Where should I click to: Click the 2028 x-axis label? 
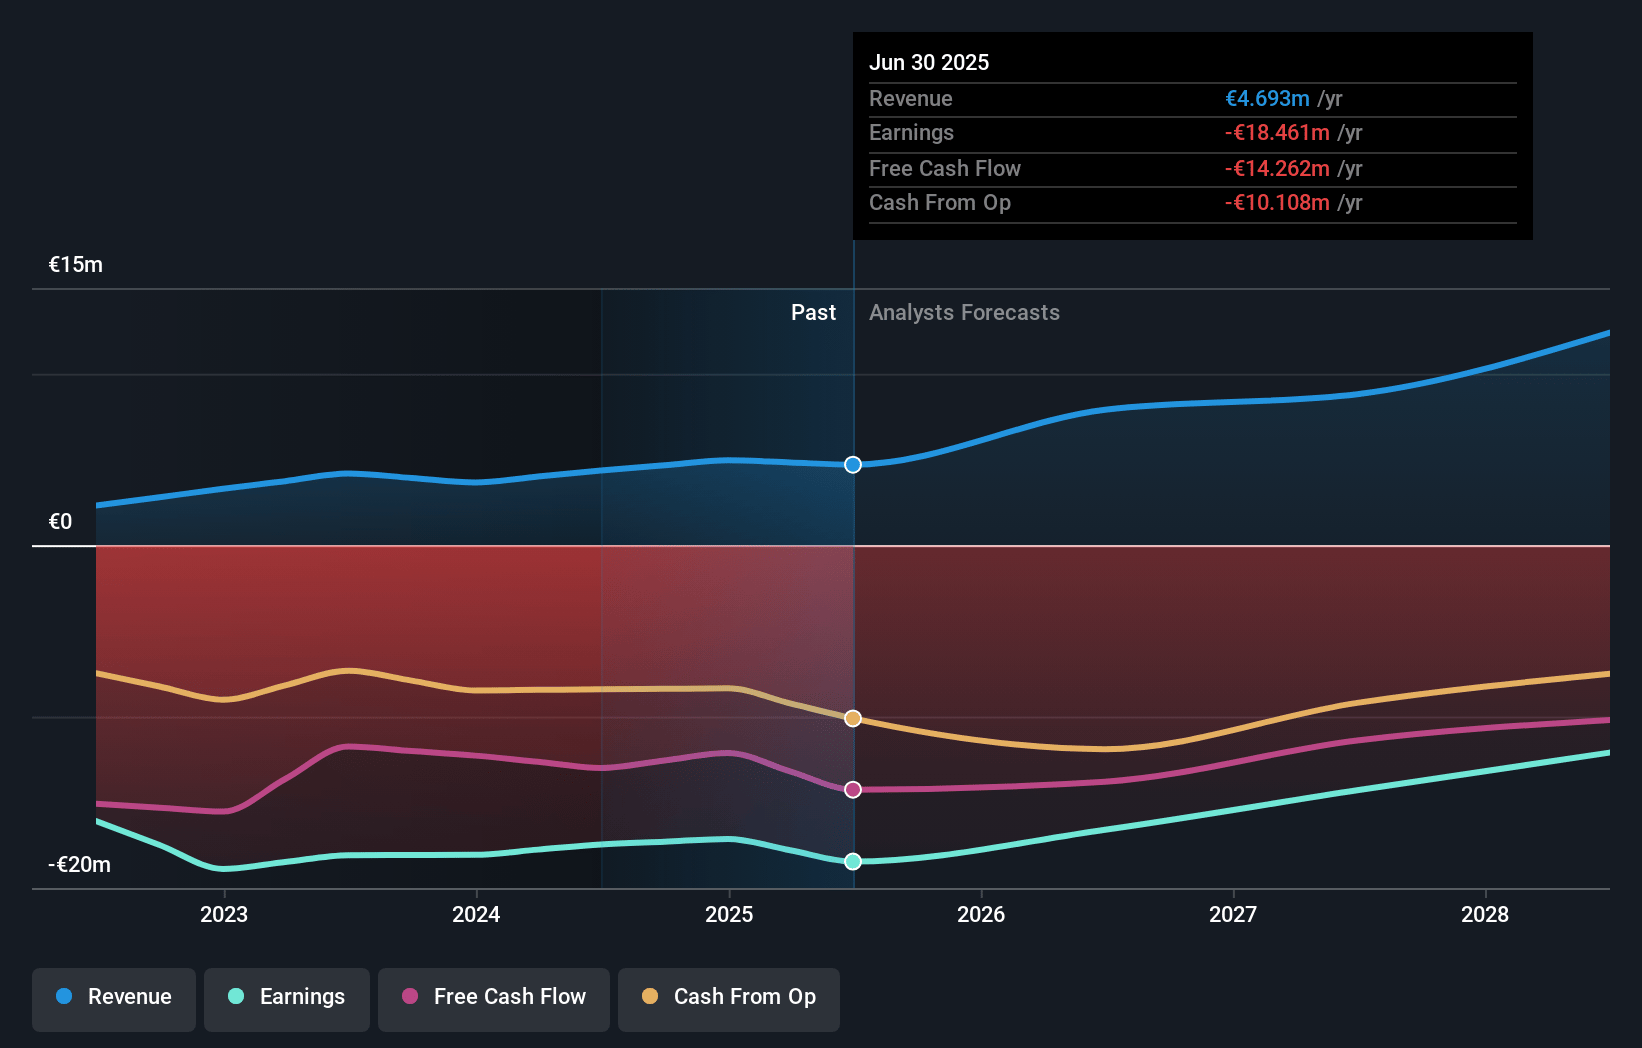[x=1485, y=915]
